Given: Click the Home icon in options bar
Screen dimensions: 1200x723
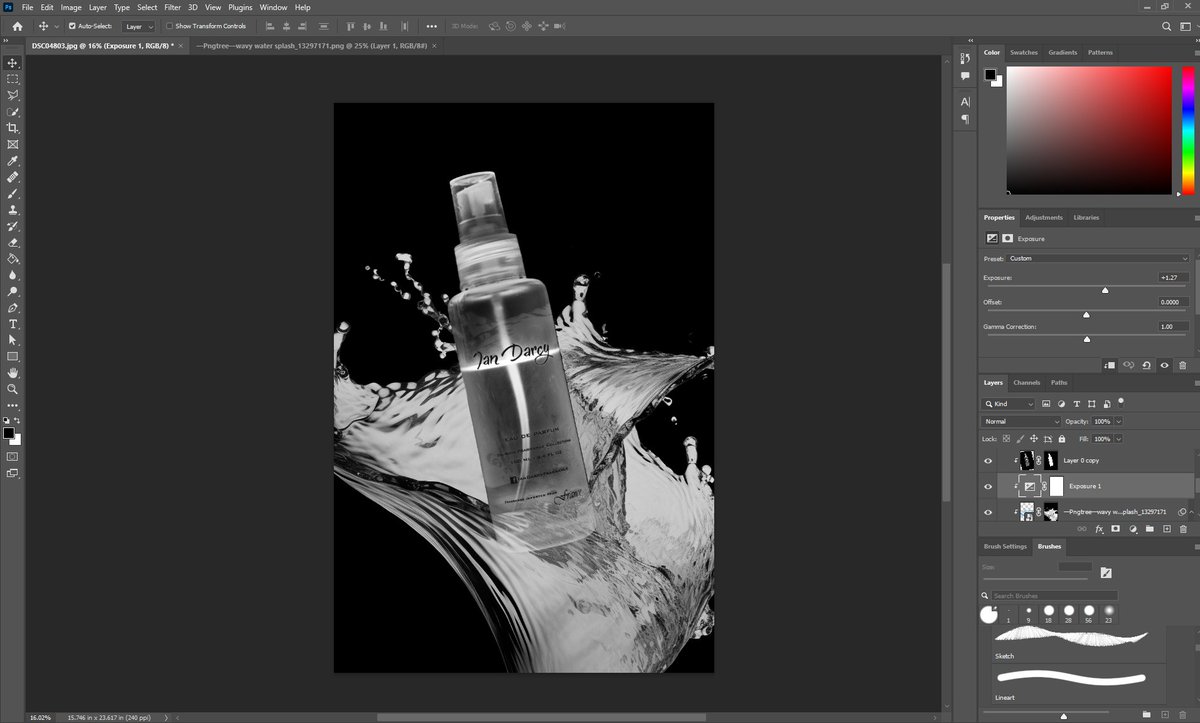Looking at the screenshot, I should (x=17, y=26).
